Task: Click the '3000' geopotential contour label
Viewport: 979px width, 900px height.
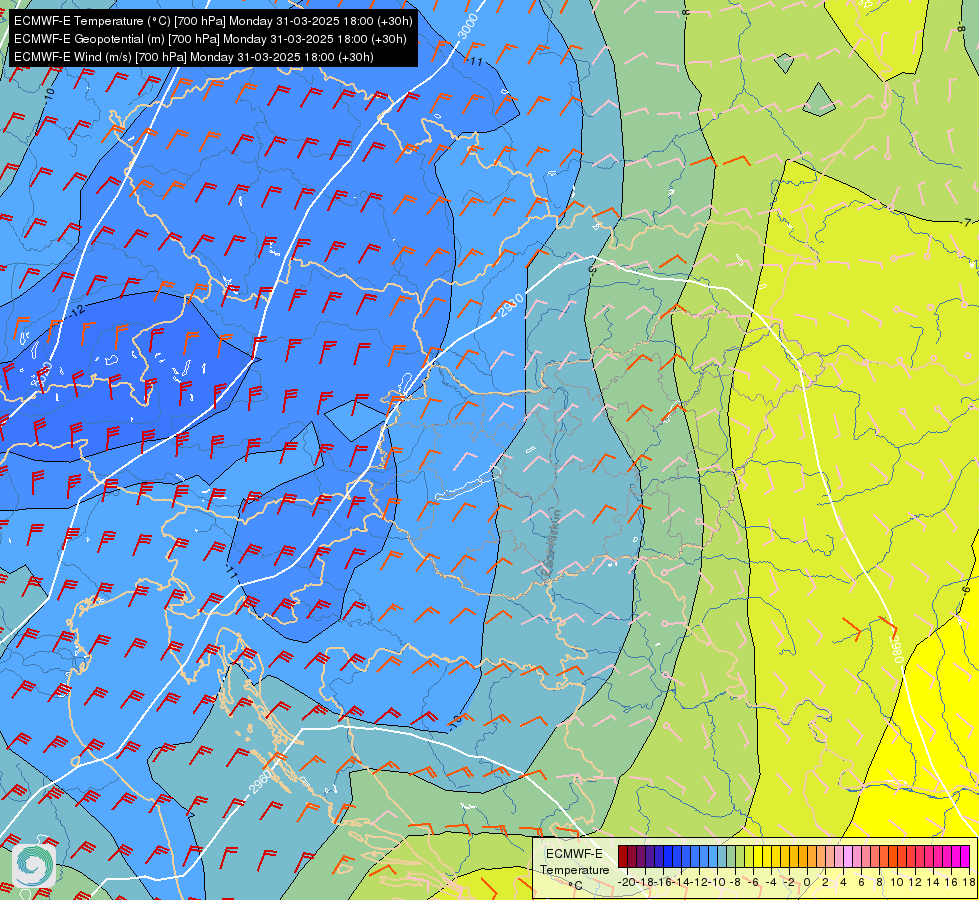Action: click(468, 26)
